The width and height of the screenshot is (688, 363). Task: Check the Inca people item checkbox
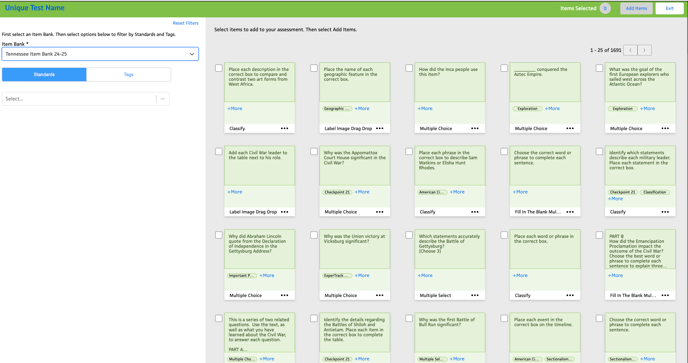pyautogui.click(x=409, y=68)
